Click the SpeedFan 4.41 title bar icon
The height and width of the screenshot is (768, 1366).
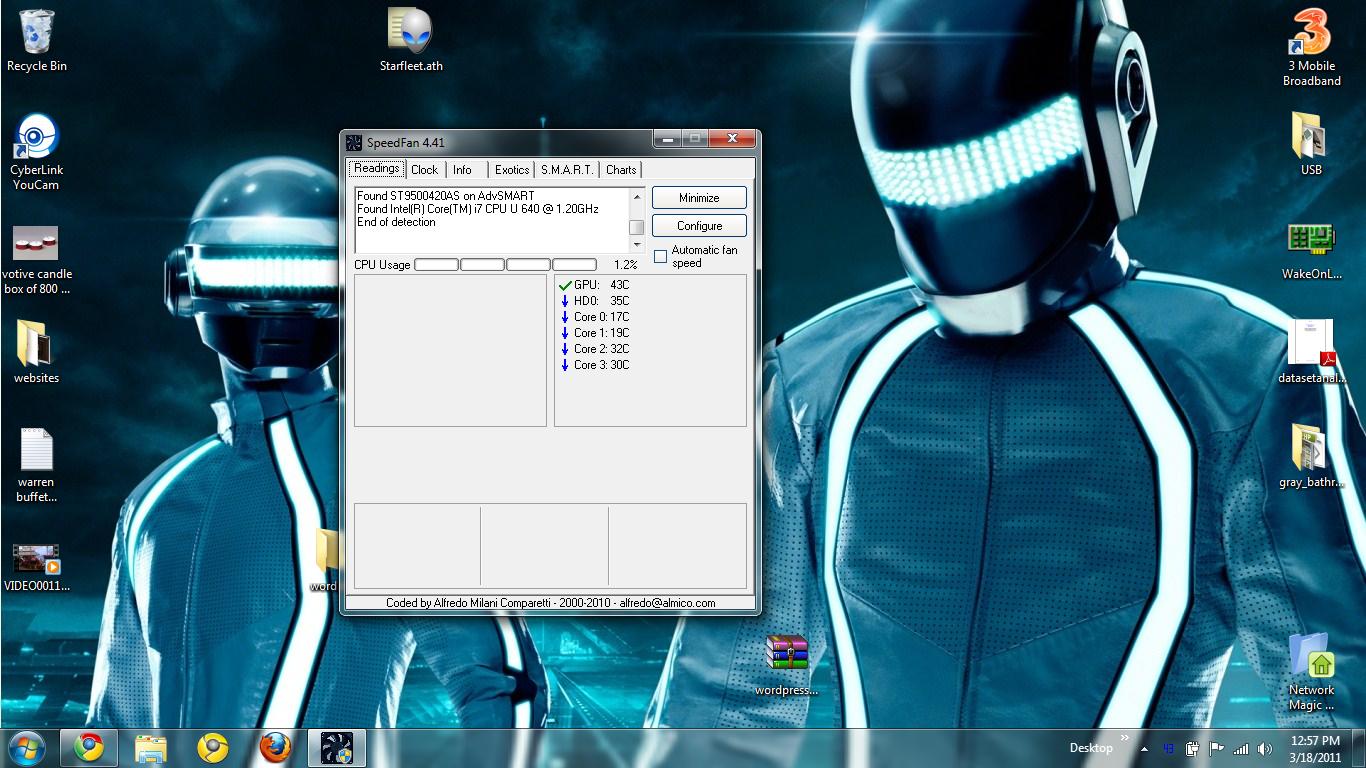(354, 142)
